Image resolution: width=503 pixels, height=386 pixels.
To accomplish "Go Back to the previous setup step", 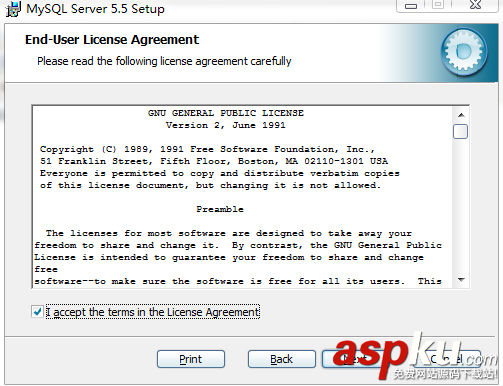I will coord(282,359).
